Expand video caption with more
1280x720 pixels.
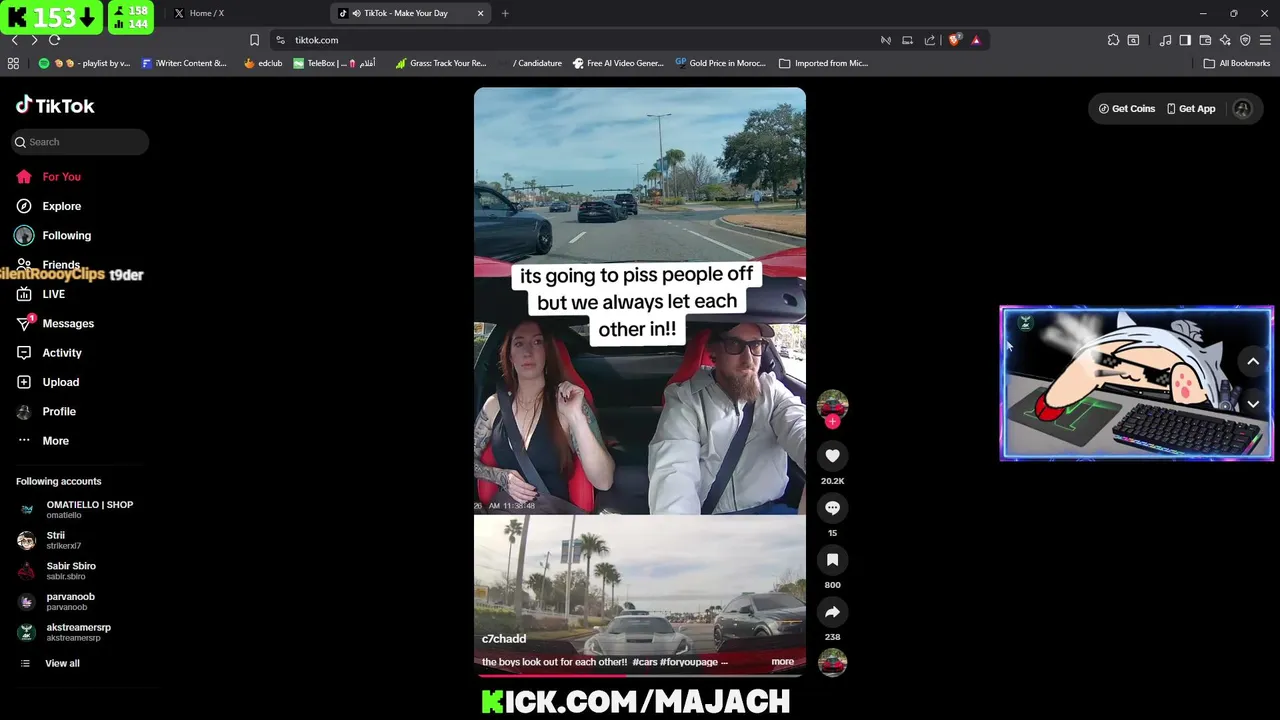point(782,662)
